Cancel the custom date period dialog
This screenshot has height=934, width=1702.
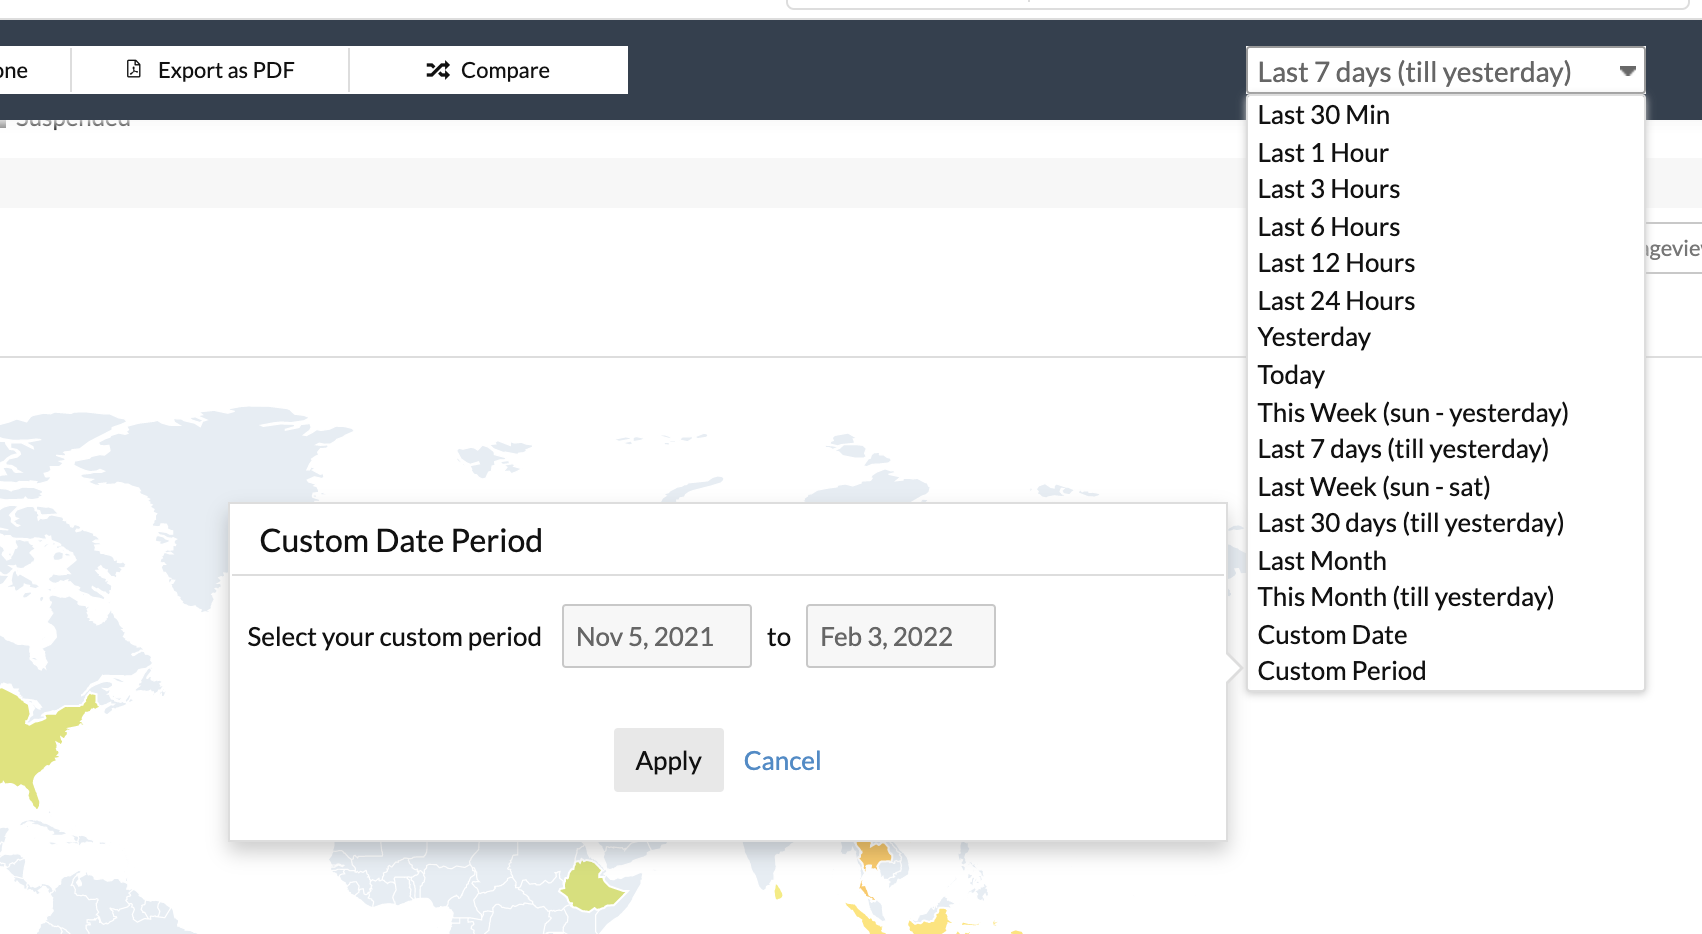pos(782,761)
